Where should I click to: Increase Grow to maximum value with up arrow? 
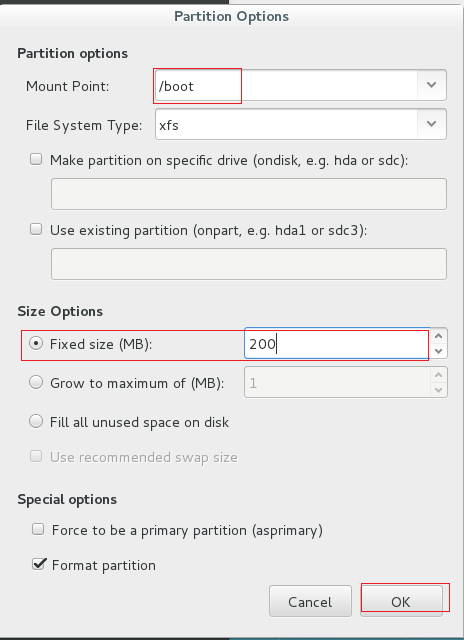tap(439, 375)
